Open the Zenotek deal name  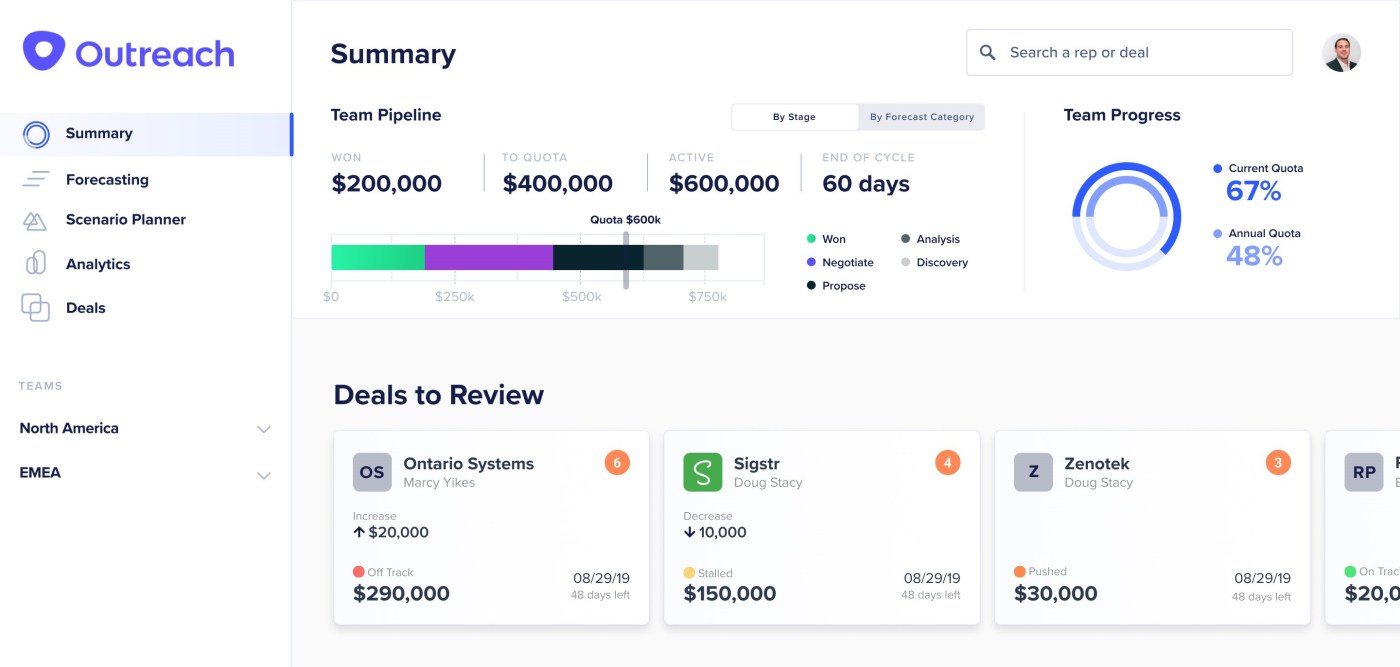pyautogui.click(x=1097, y=464)
